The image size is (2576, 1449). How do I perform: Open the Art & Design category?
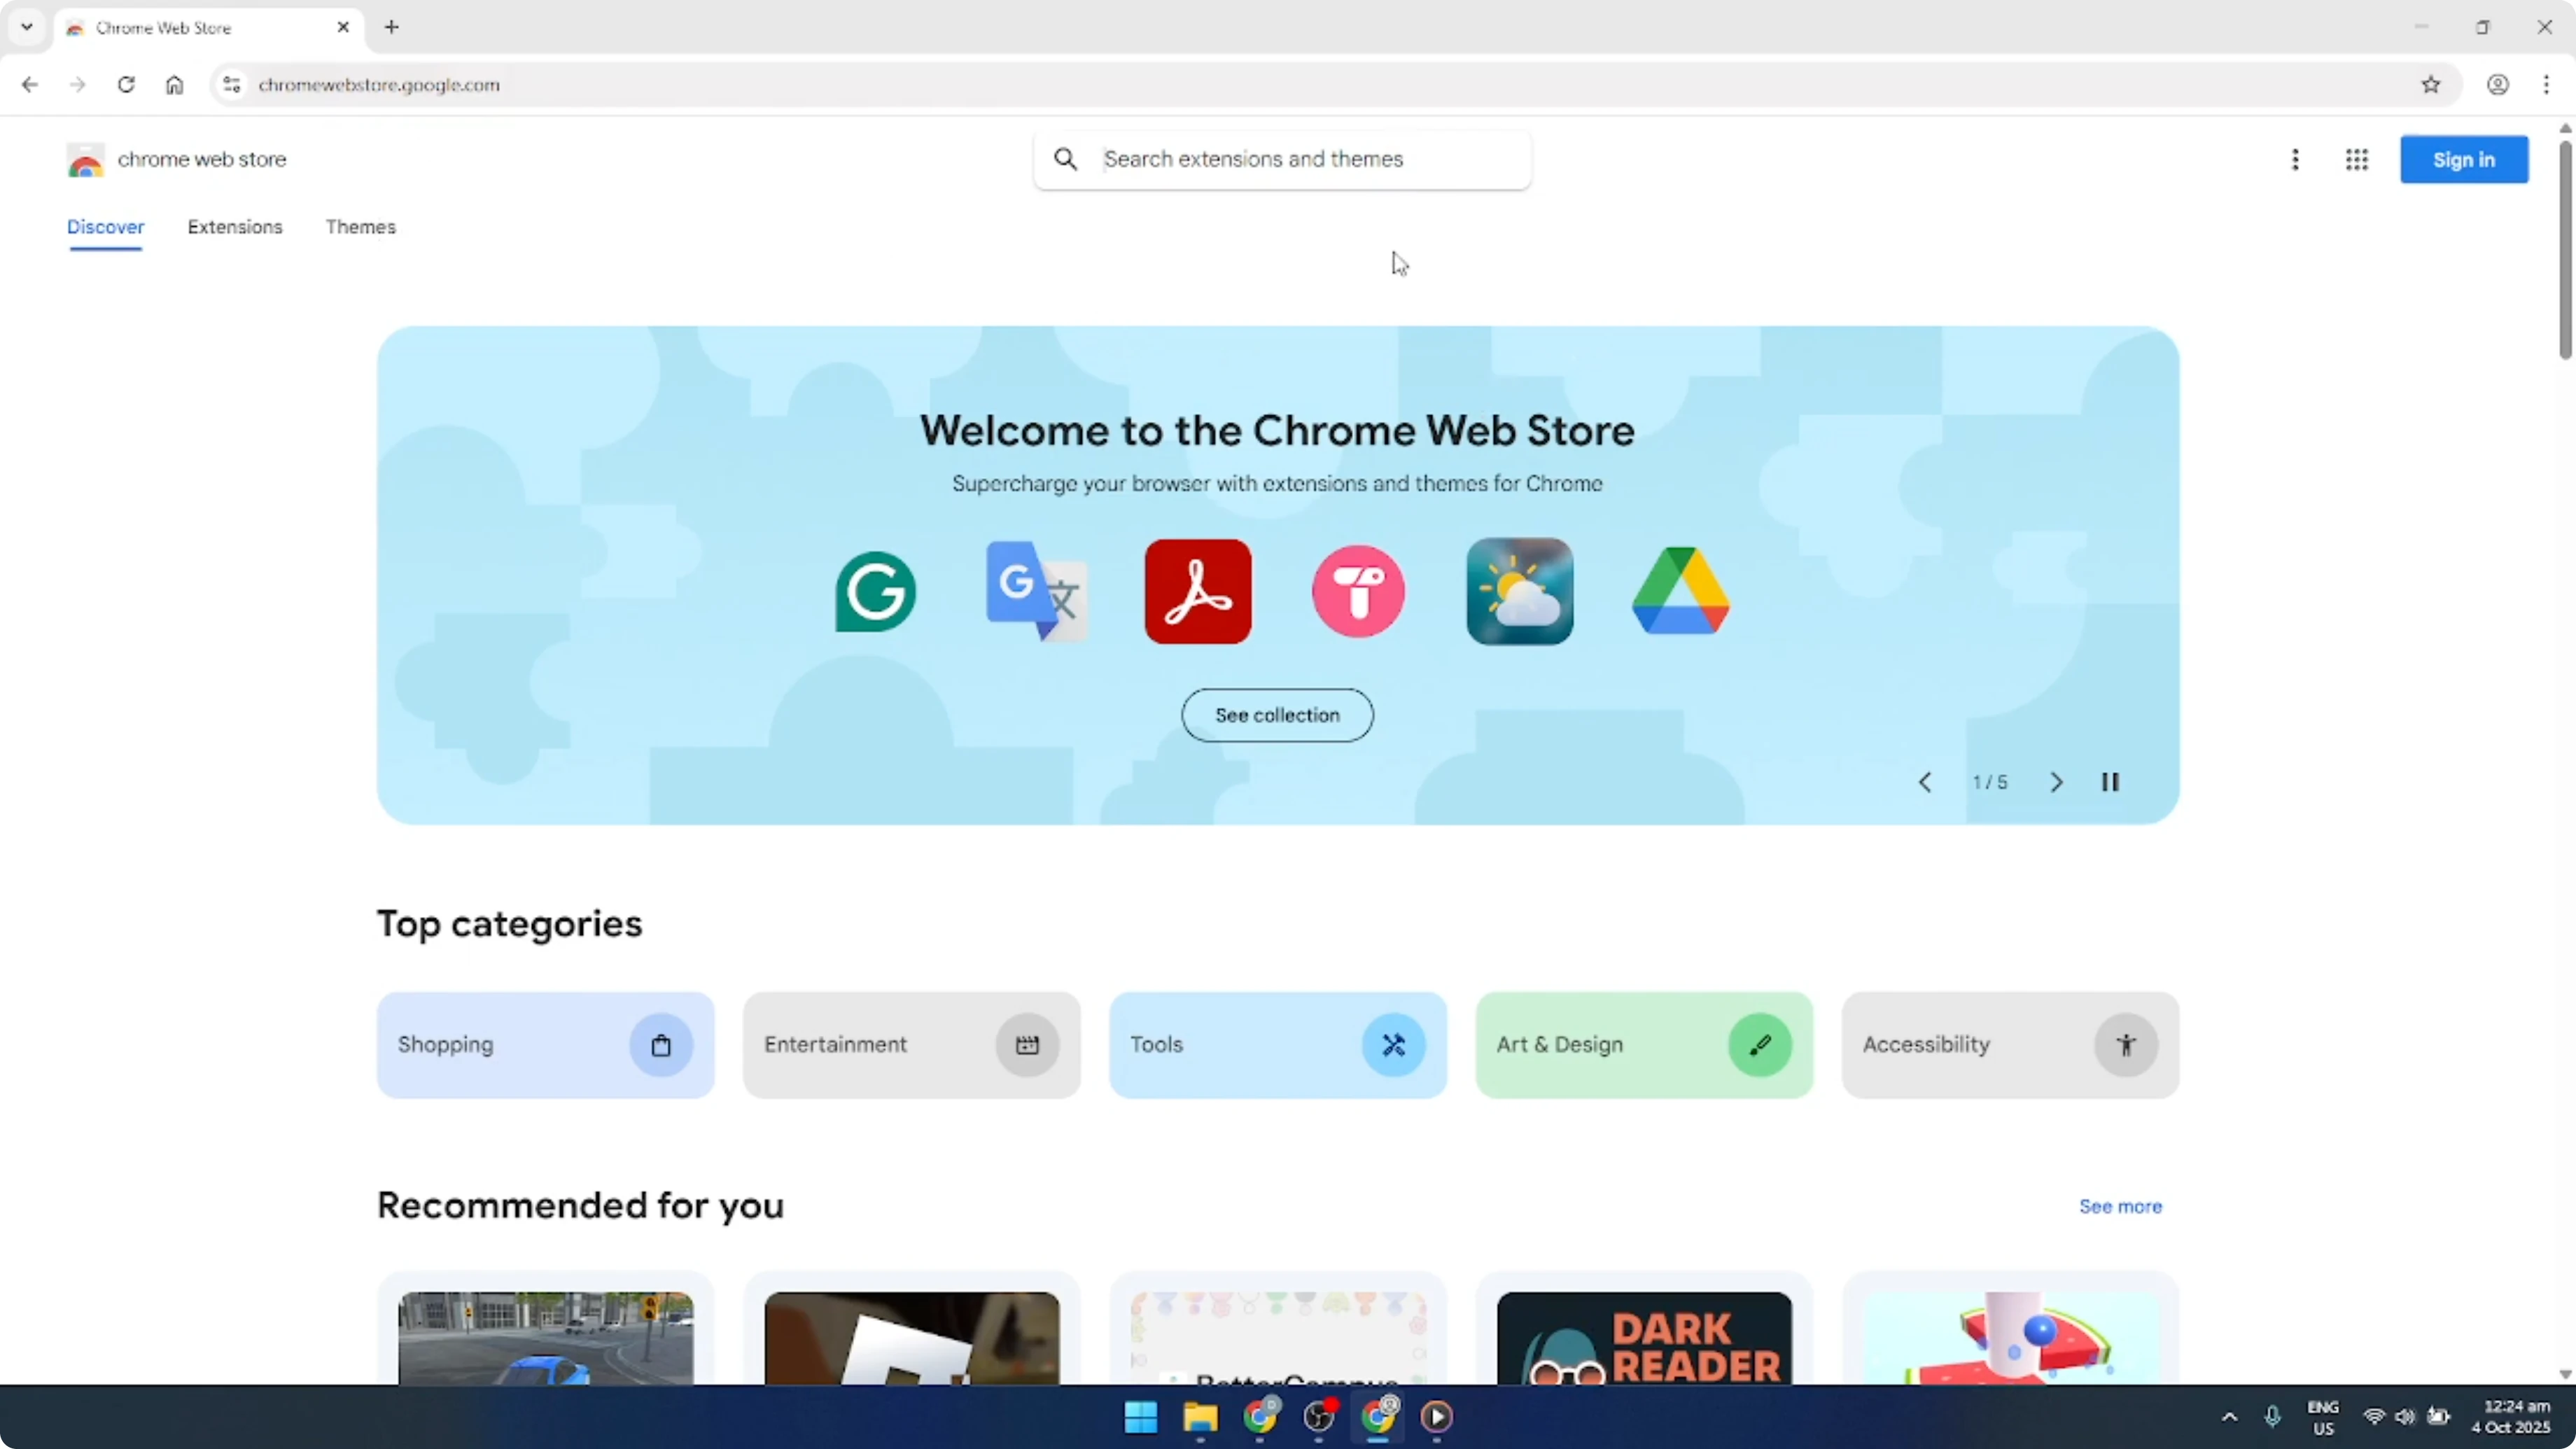coord(1644,1045)
